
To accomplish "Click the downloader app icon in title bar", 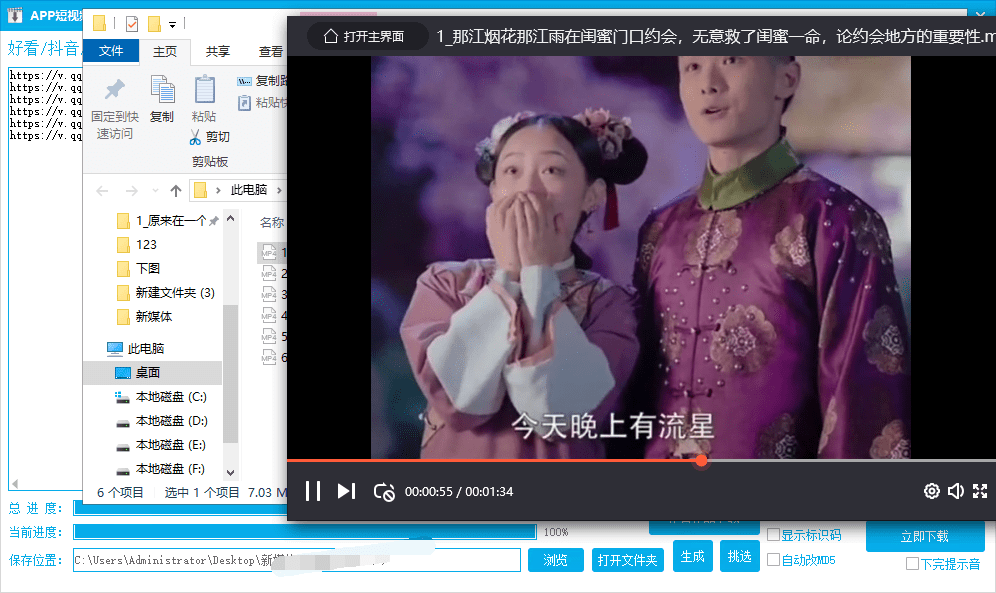I will click(x=15, y=15).
